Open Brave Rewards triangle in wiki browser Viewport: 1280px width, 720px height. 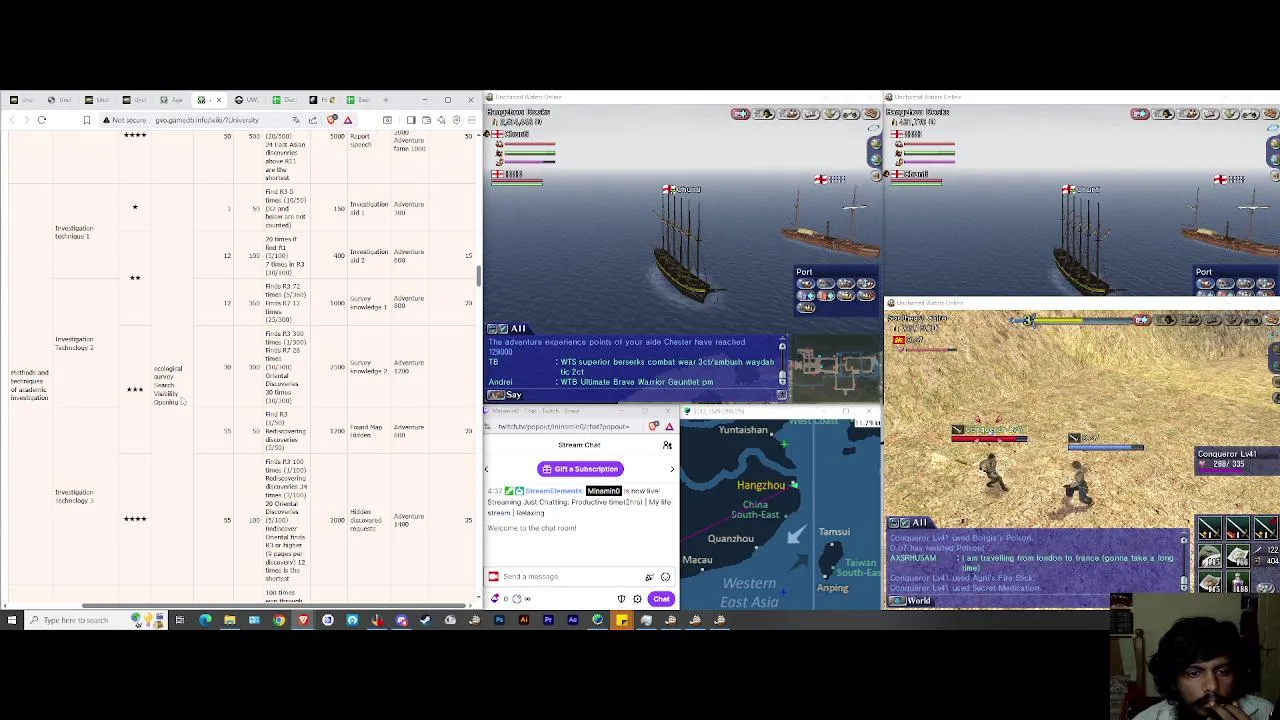click(348, 120)
